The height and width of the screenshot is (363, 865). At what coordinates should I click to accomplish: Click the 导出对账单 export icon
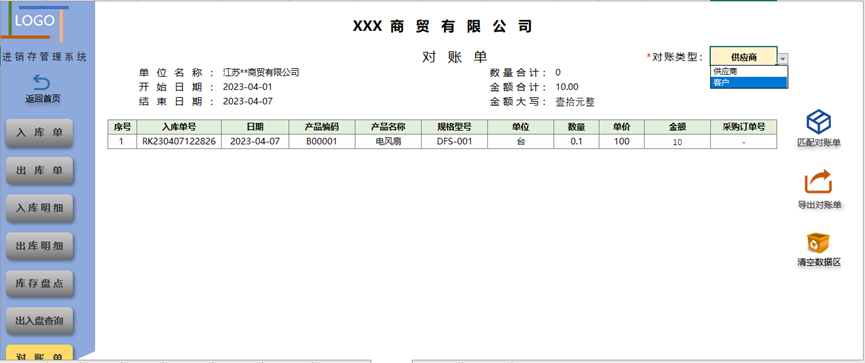[x=819, y=182]
